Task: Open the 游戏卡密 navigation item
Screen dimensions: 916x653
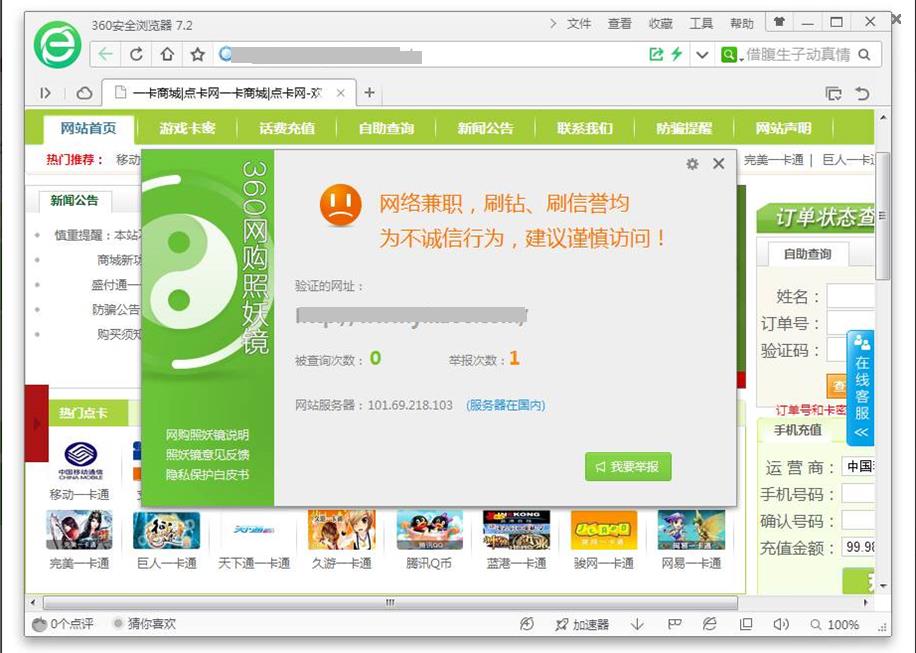Action: pos(187,128)
